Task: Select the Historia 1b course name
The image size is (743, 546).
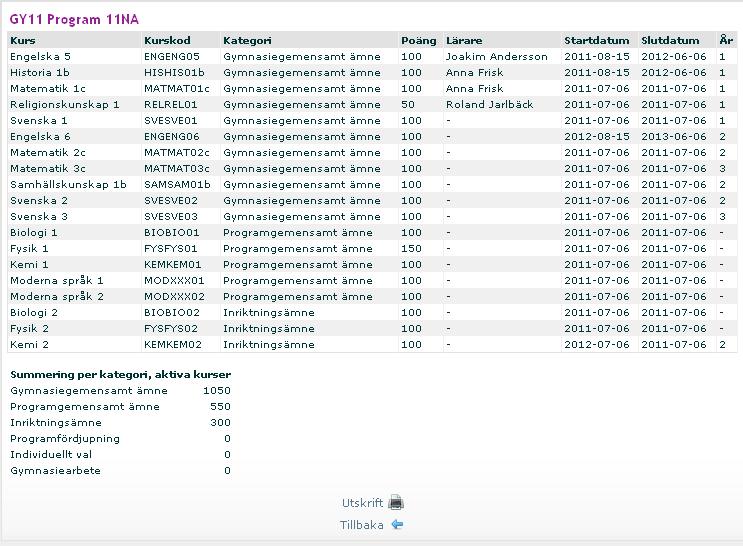Action: click(40, 73)
